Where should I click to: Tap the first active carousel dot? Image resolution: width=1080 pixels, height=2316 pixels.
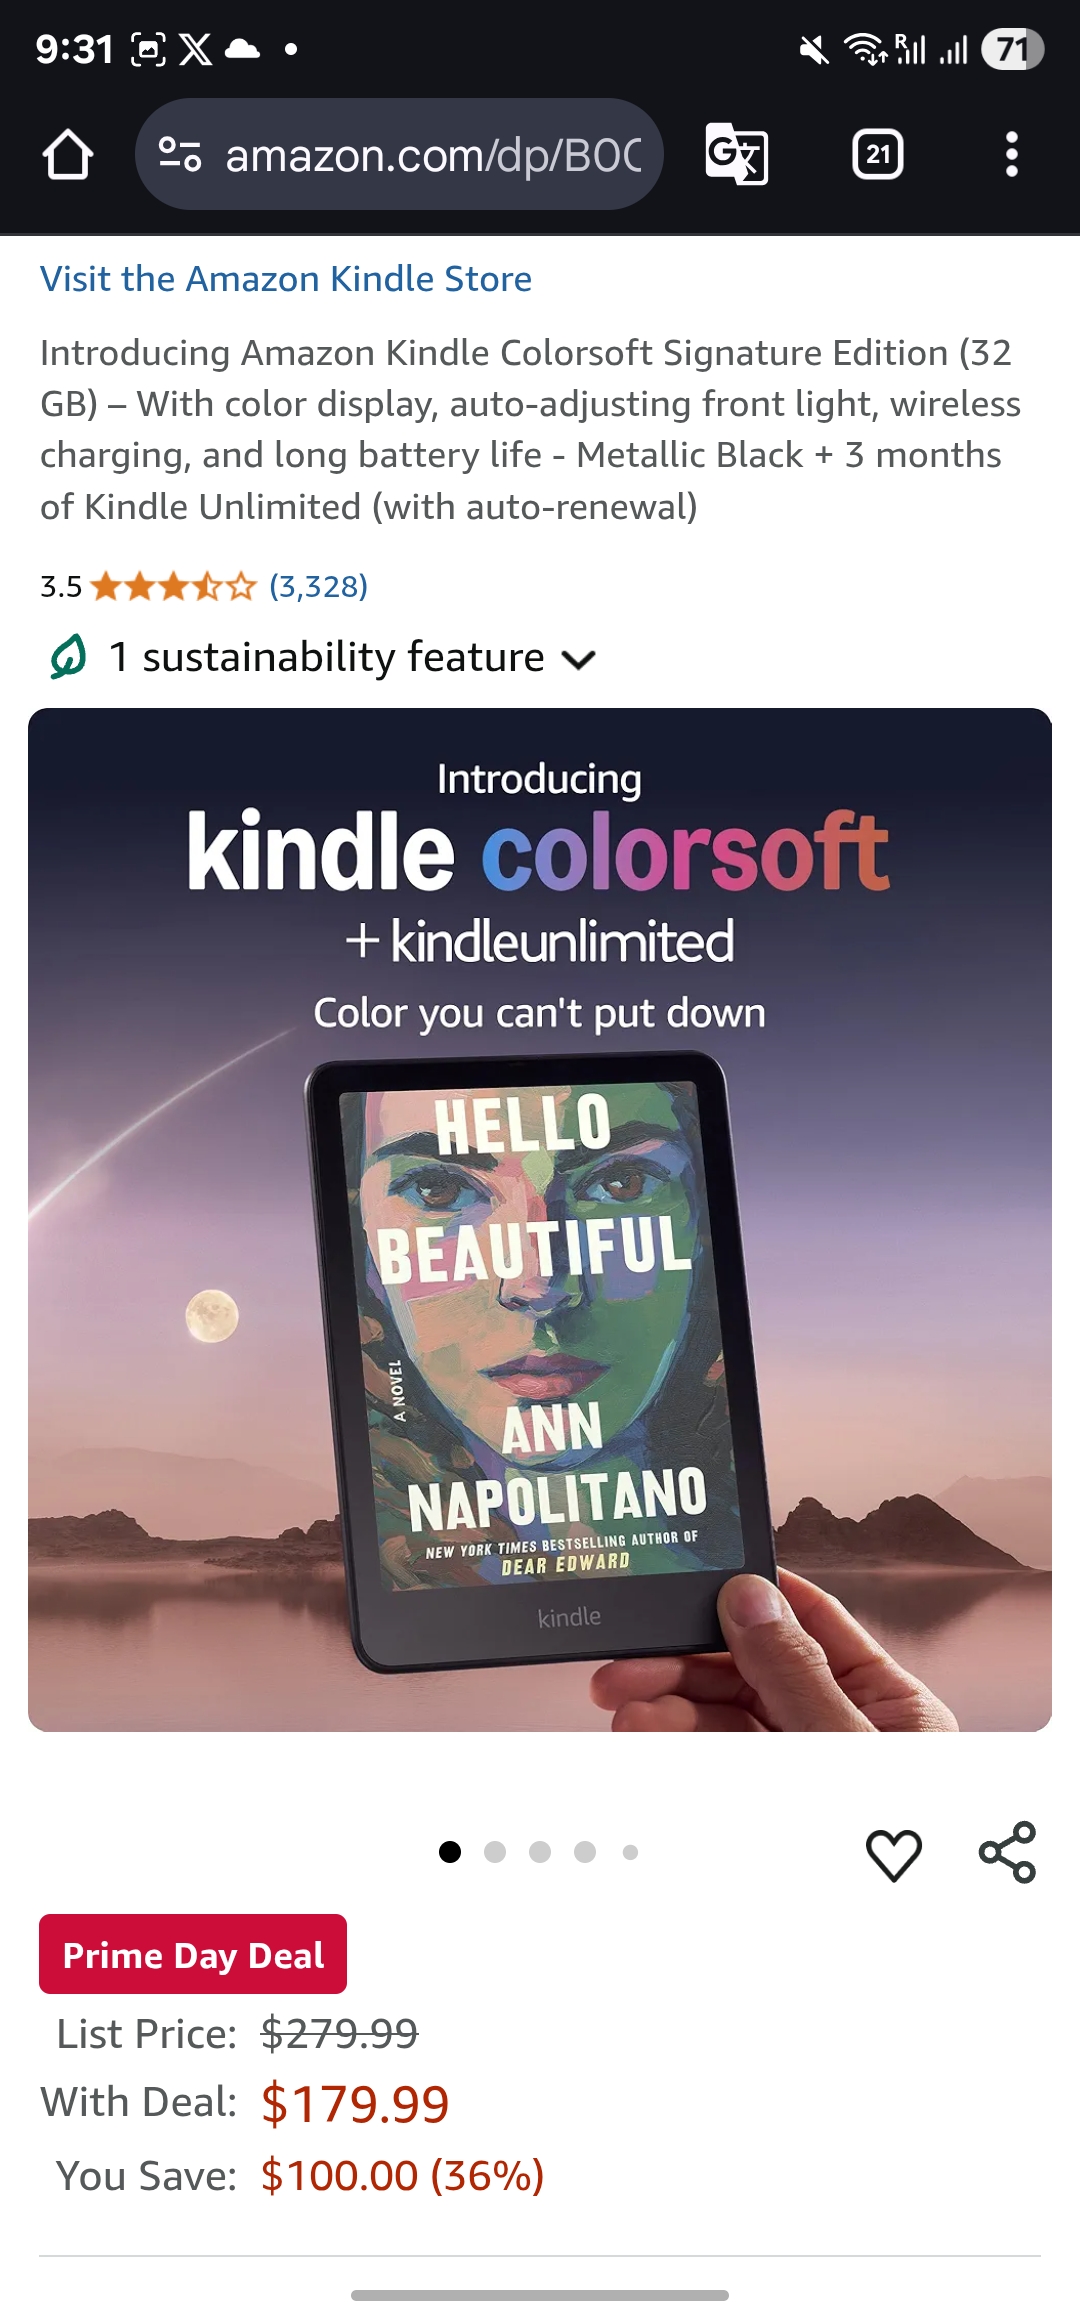tap(450, 1852)
